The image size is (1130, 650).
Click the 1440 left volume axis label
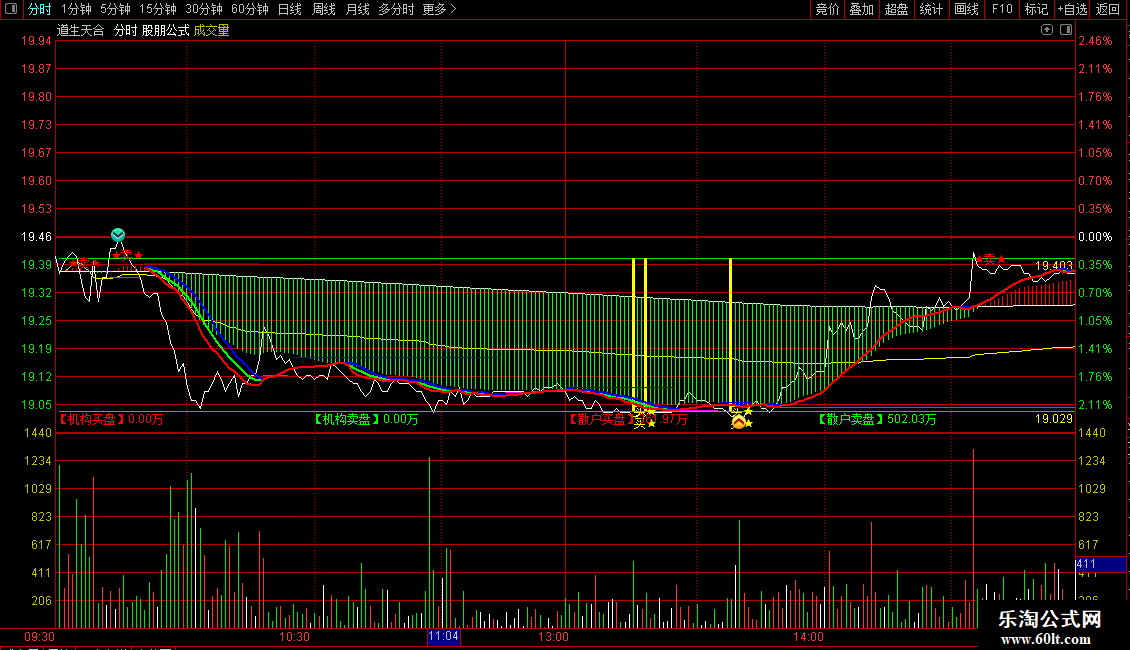(37, 433)
